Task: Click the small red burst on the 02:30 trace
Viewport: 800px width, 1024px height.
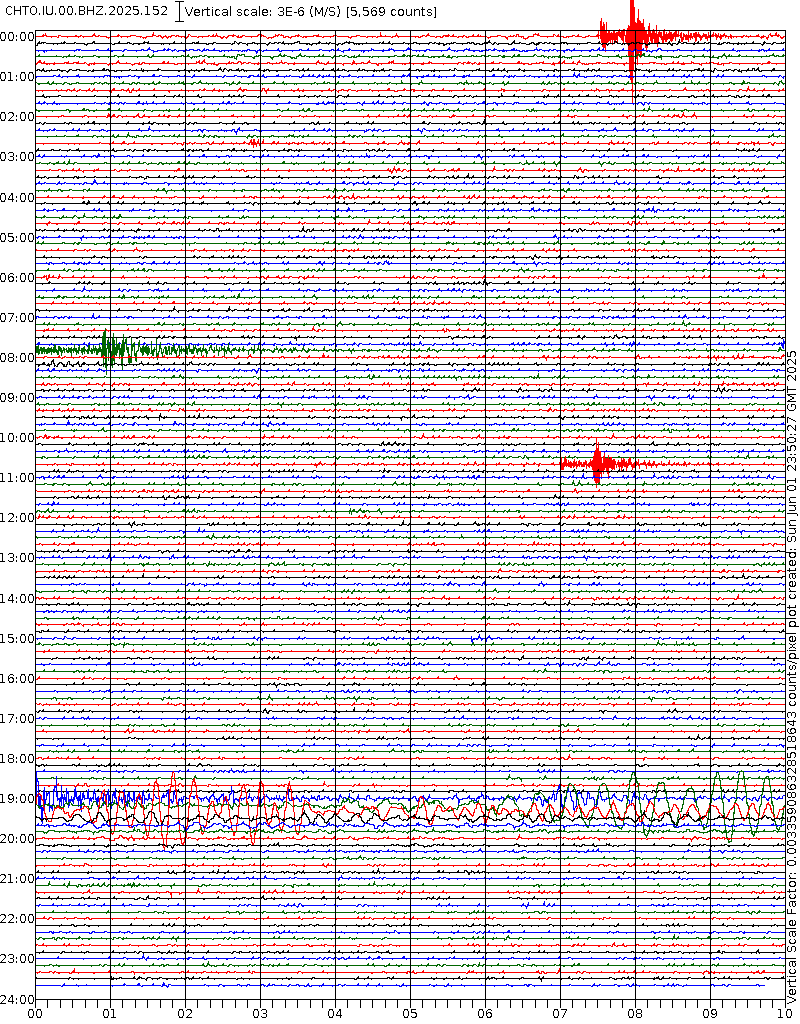Action: point(255,142)
